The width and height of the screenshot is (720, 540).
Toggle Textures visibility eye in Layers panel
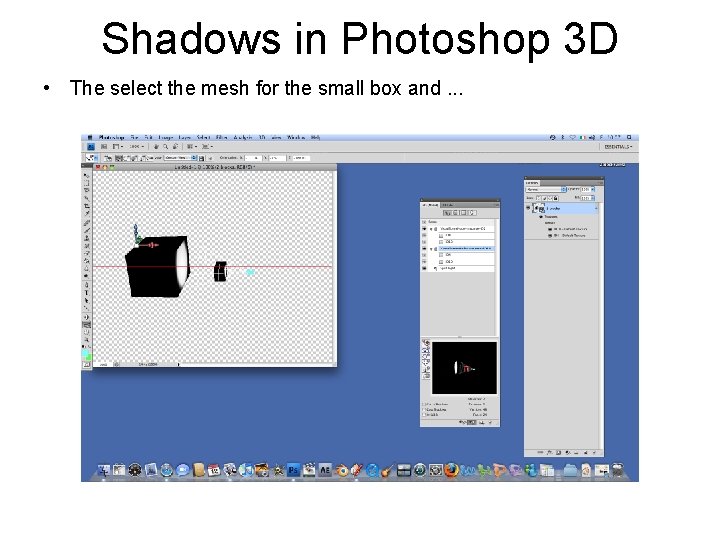click(x=541, y=217)
